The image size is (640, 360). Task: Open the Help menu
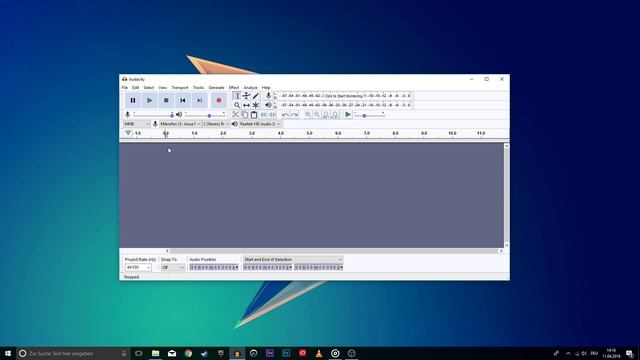tap(266, 87)
